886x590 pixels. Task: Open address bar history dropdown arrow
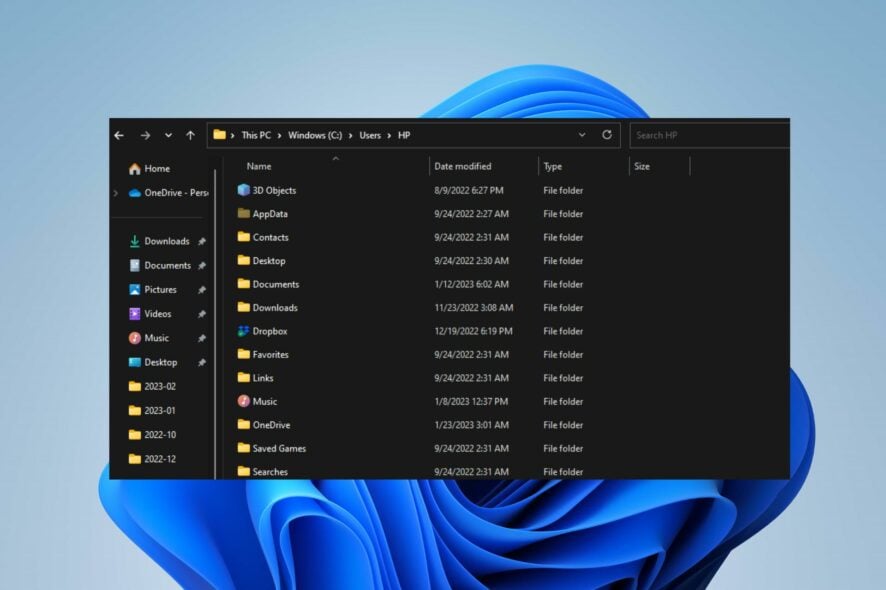[582, 135]
